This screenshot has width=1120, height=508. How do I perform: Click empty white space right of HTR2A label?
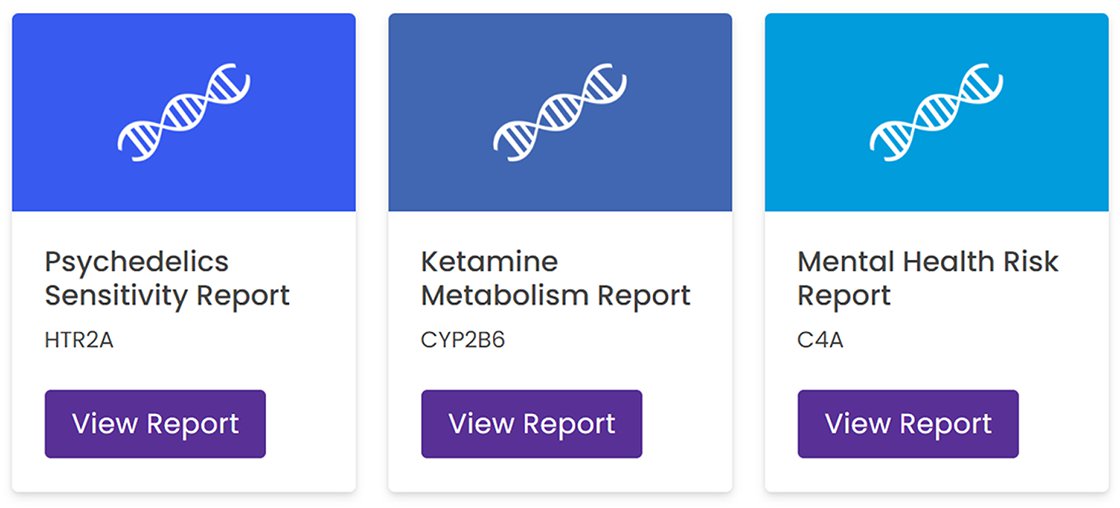point(240,340)
